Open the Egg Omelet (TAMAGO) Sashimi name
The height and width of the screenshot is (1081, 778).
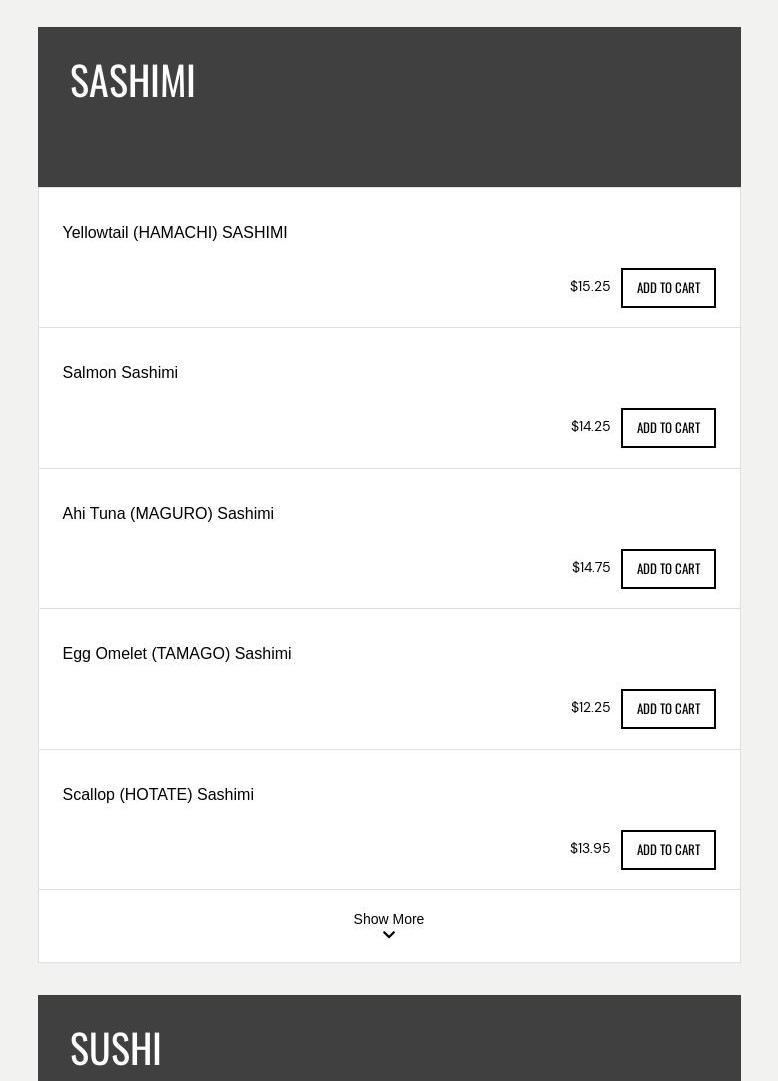(x=177, y=654)
